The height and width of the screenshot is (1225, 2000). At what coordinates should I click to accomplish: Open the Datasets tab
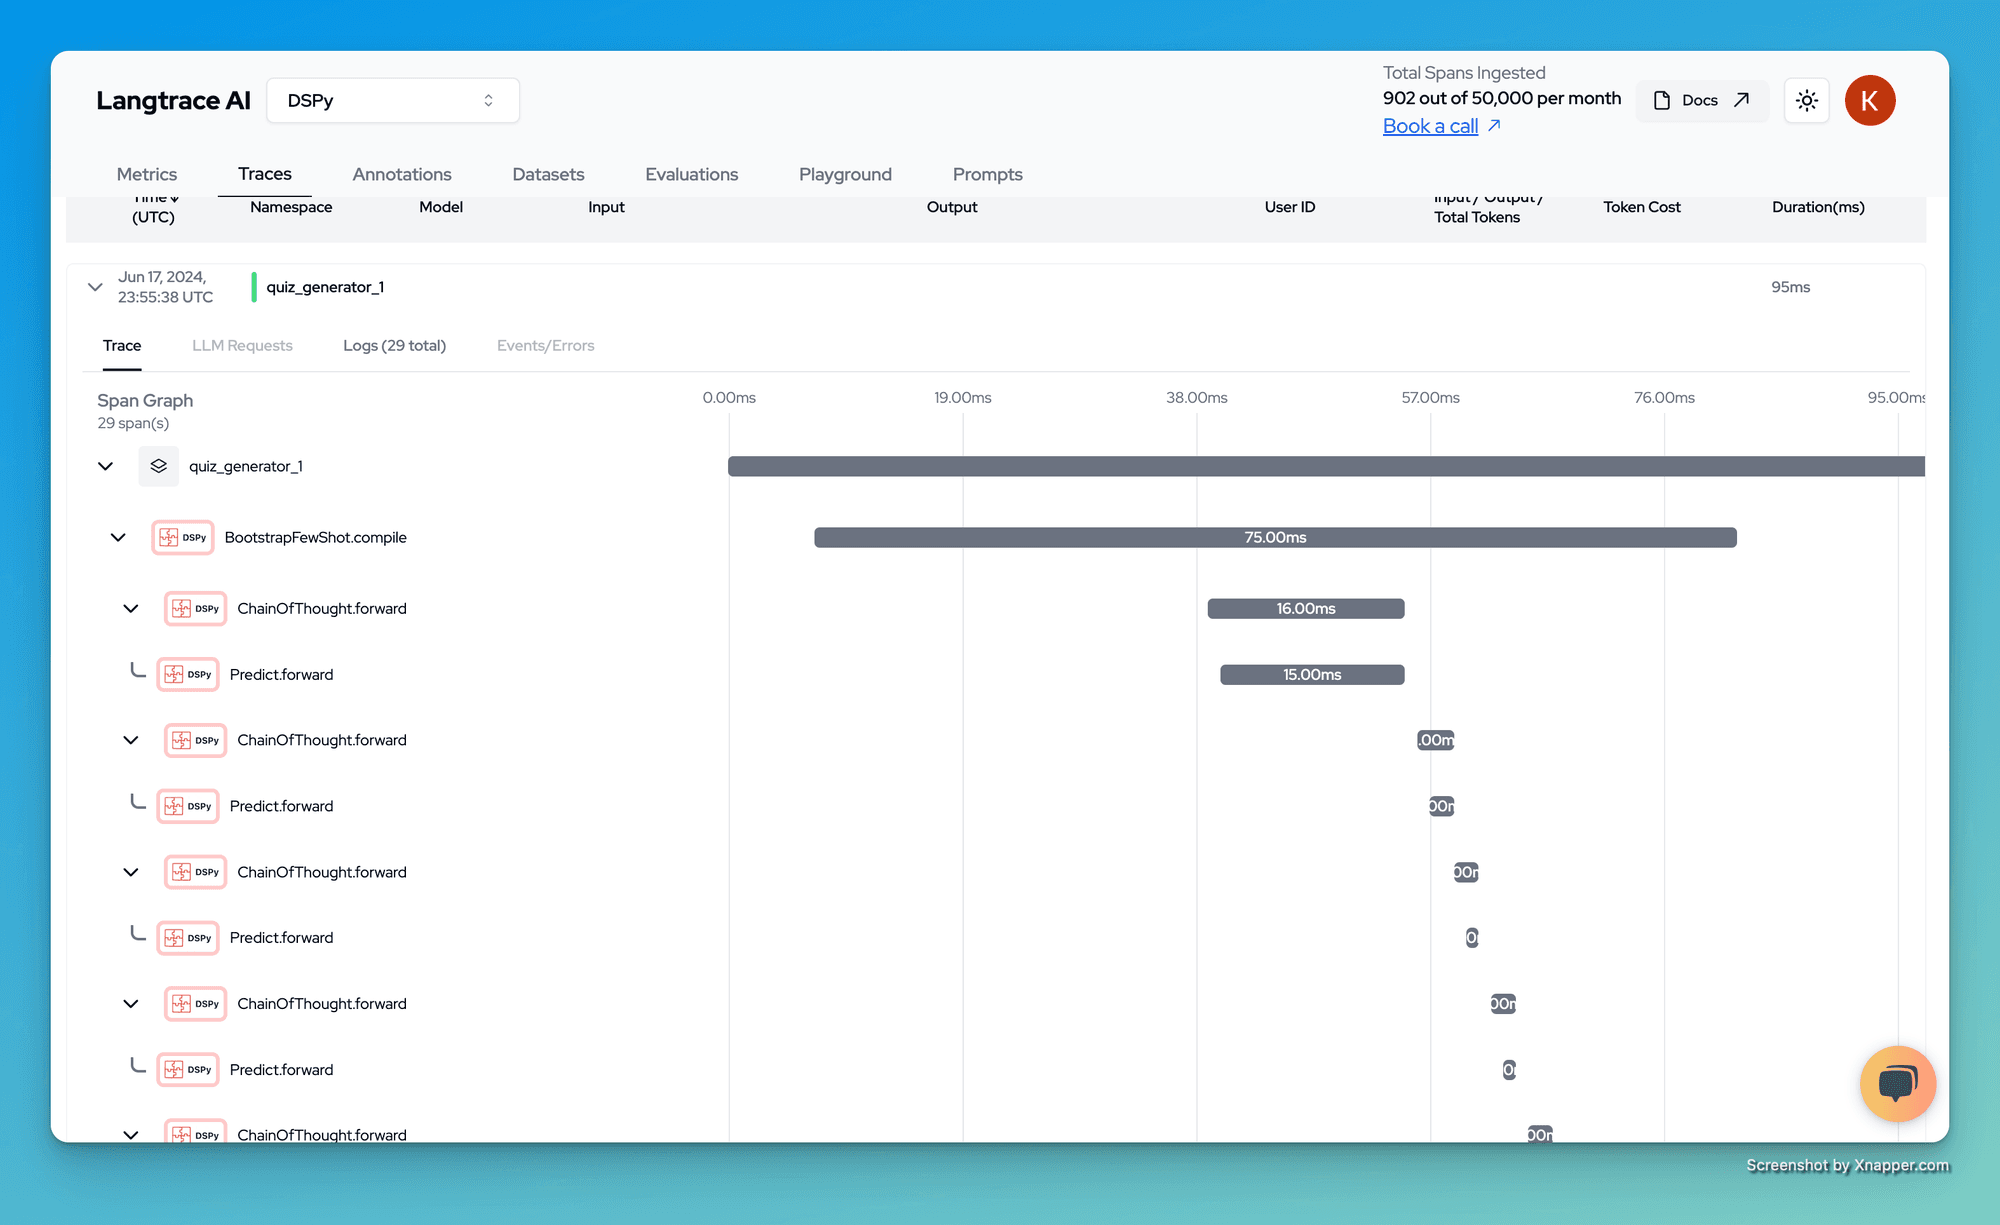coord(548,174)
